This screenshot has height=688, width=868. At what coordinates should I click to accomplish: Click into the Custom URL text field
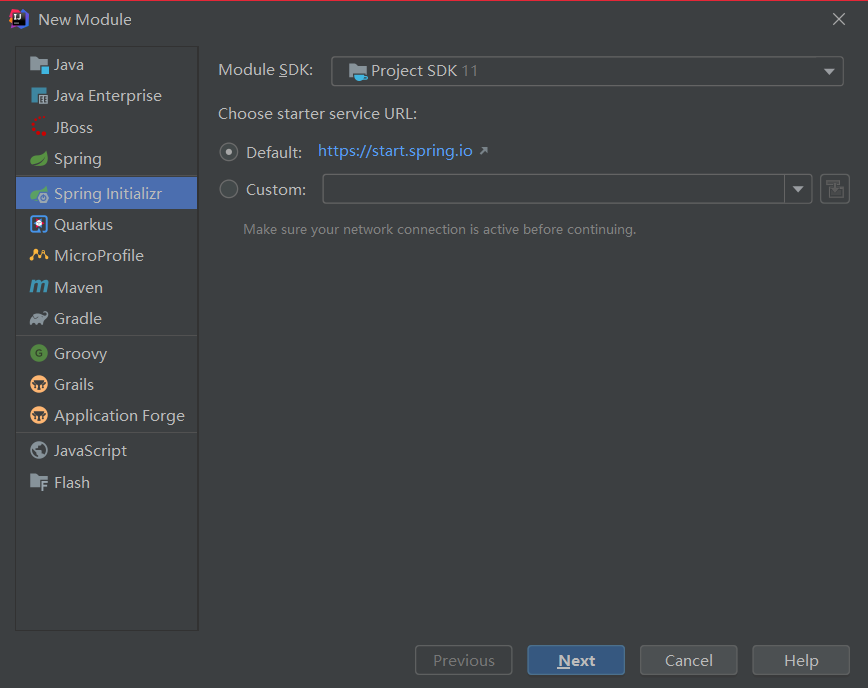554,189
